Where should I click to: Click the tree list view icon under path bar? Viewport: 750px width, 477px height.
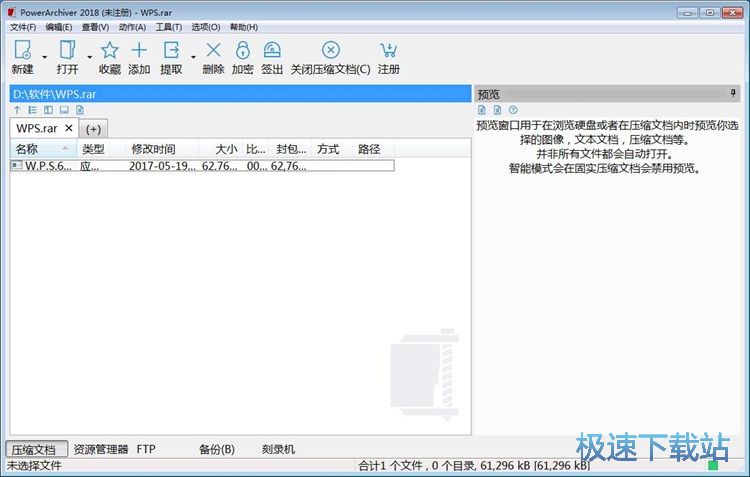pos(33,110)
